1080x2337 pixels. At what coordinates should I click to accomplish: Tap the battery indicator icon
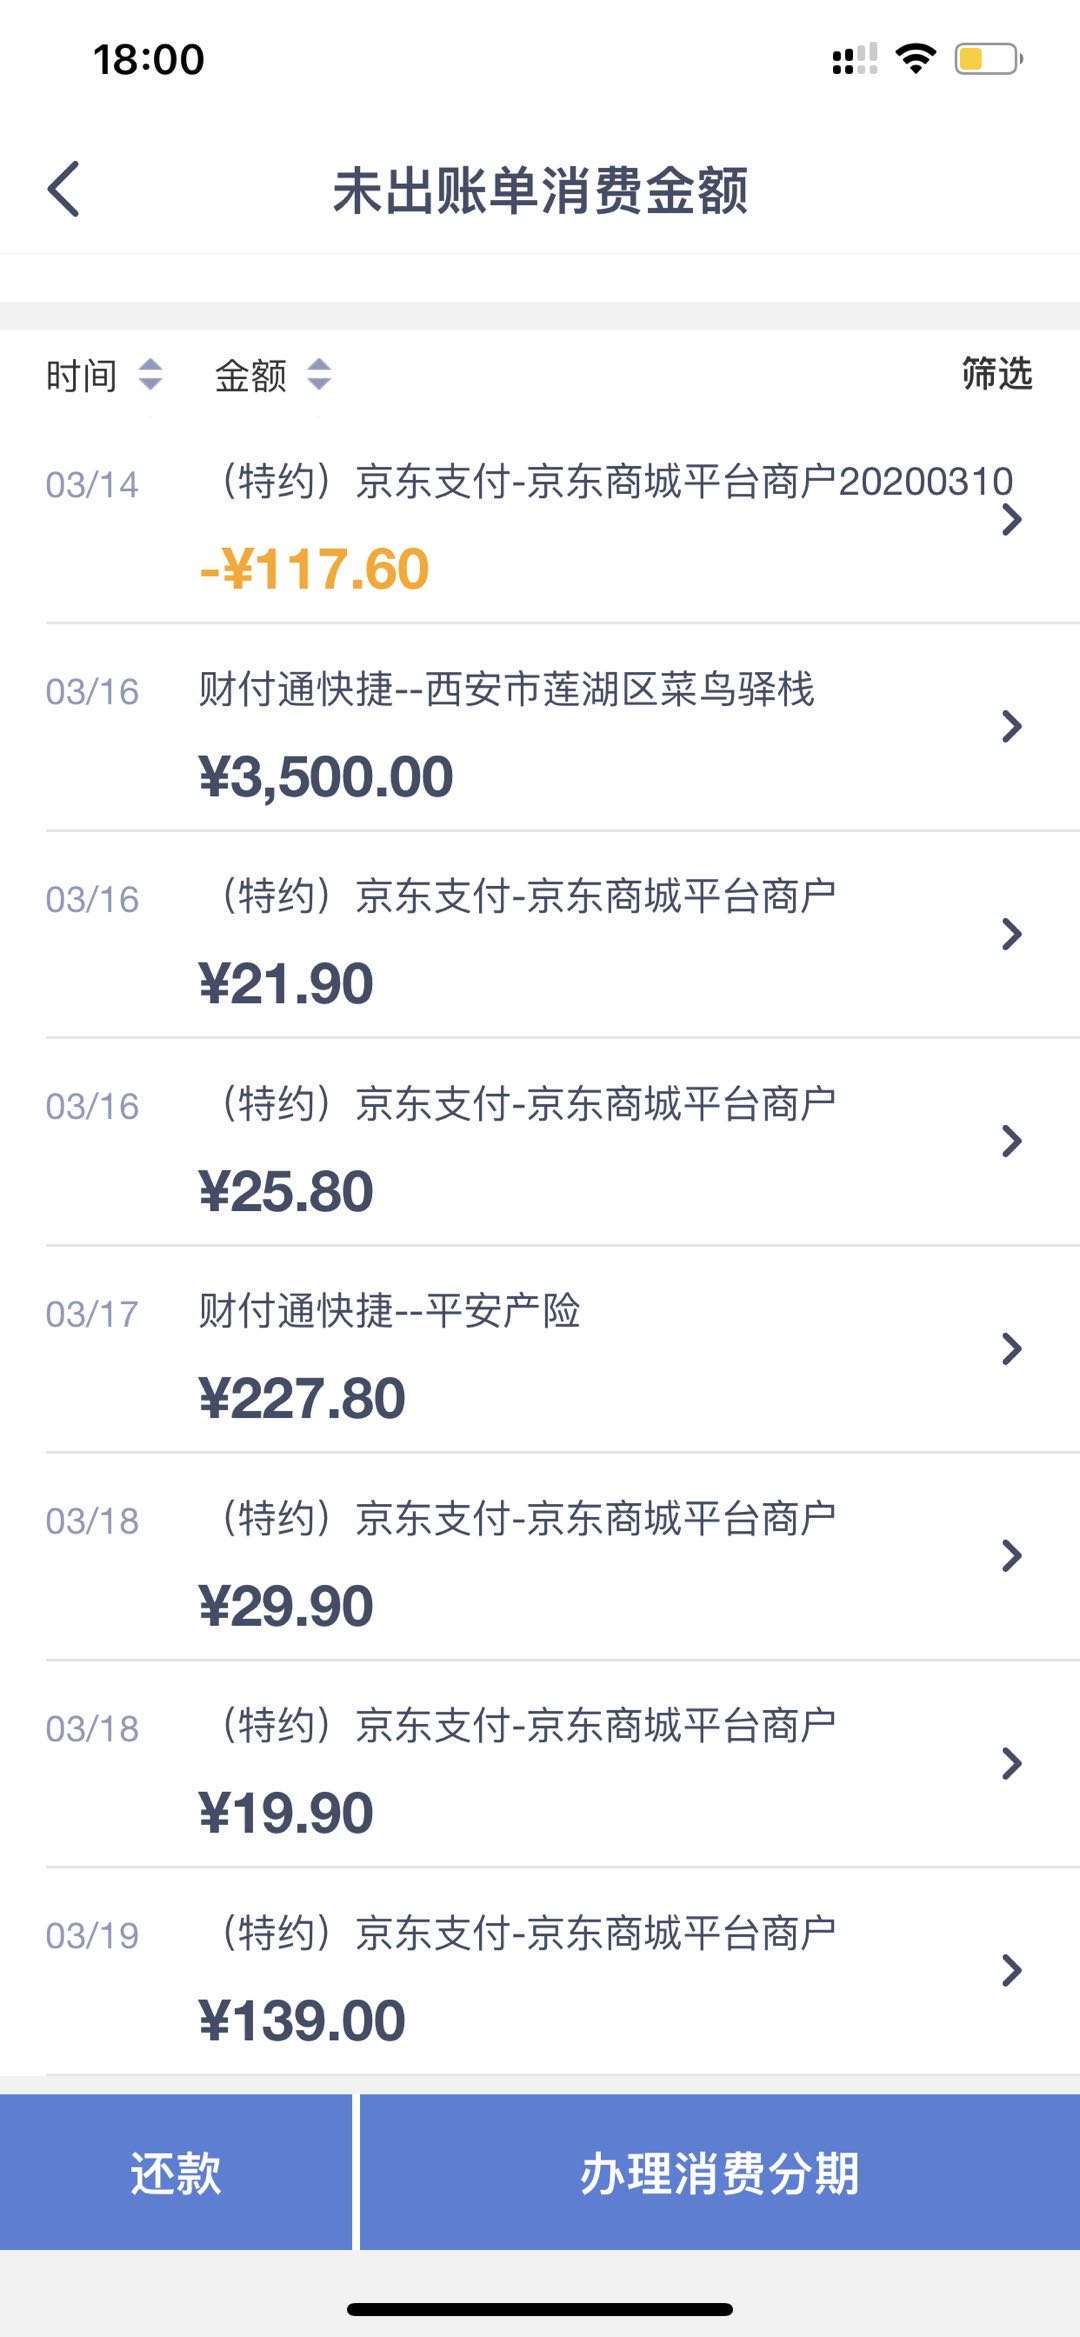(x=988, y=59)
